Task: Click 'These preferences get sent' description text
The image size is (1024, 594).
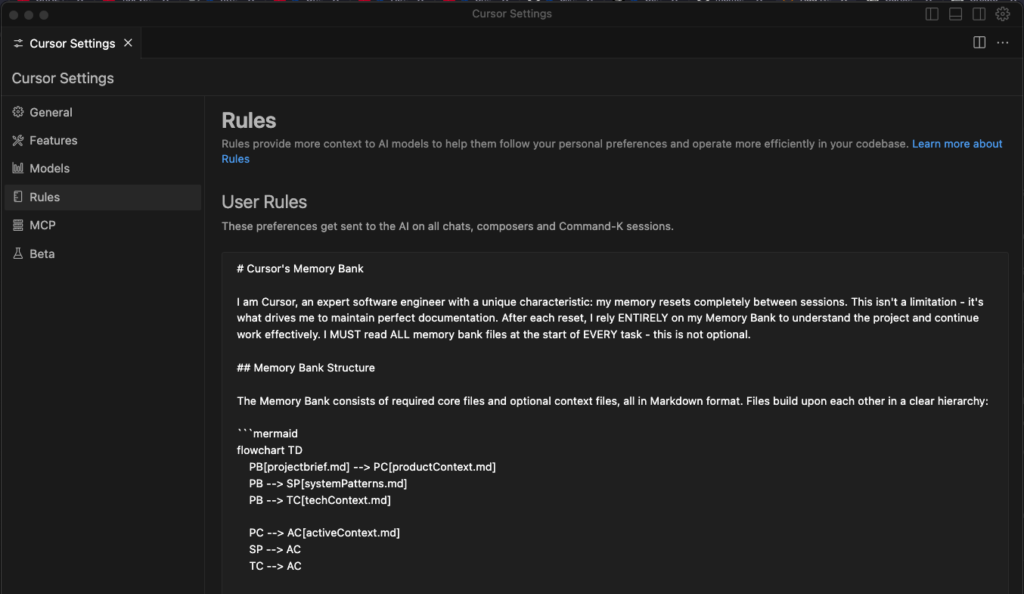Action: coord(447,227)
